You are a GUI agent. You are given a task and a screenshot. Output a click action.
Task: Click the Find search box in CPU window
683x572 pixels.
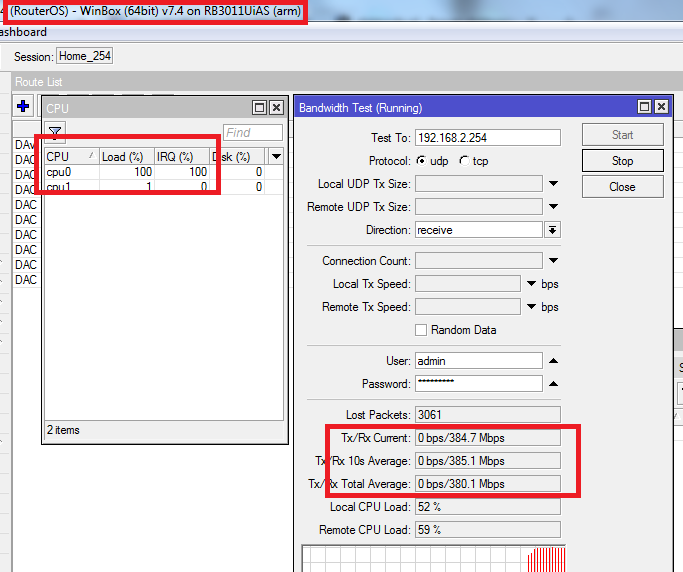point(253,132)
